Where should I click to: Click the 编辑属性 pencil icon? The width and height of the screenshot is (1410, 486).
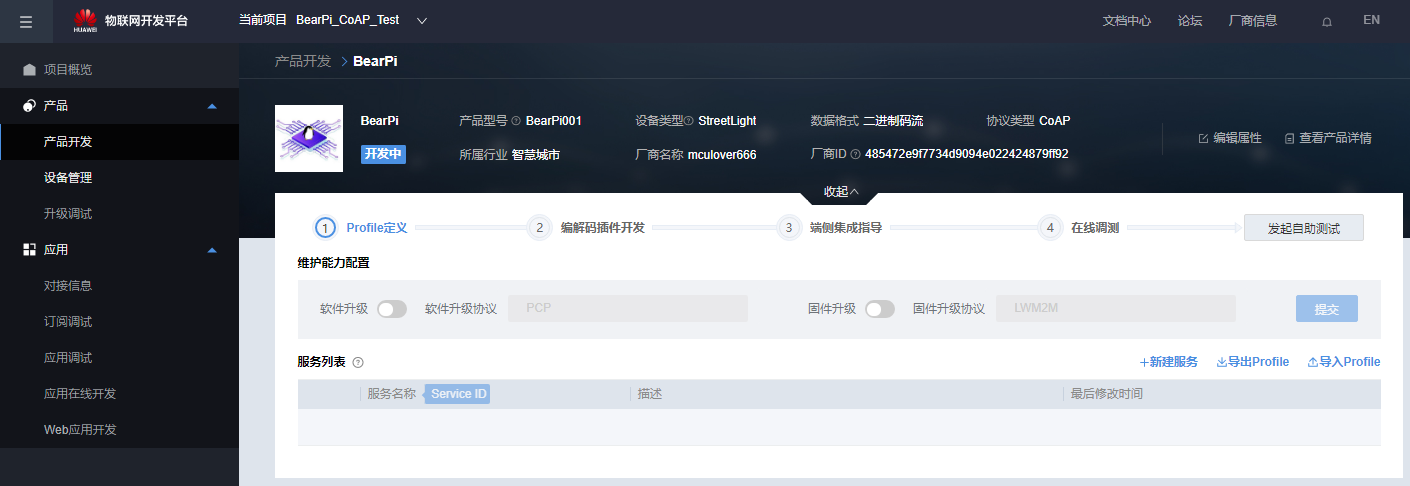1203,138
